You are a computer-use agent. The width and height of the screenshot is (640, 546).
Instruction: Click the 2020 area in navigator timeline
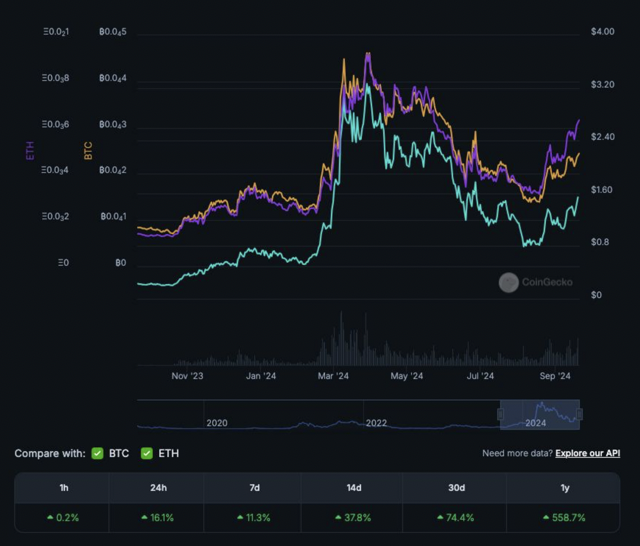pyautogui.click(x=217, y=423)
